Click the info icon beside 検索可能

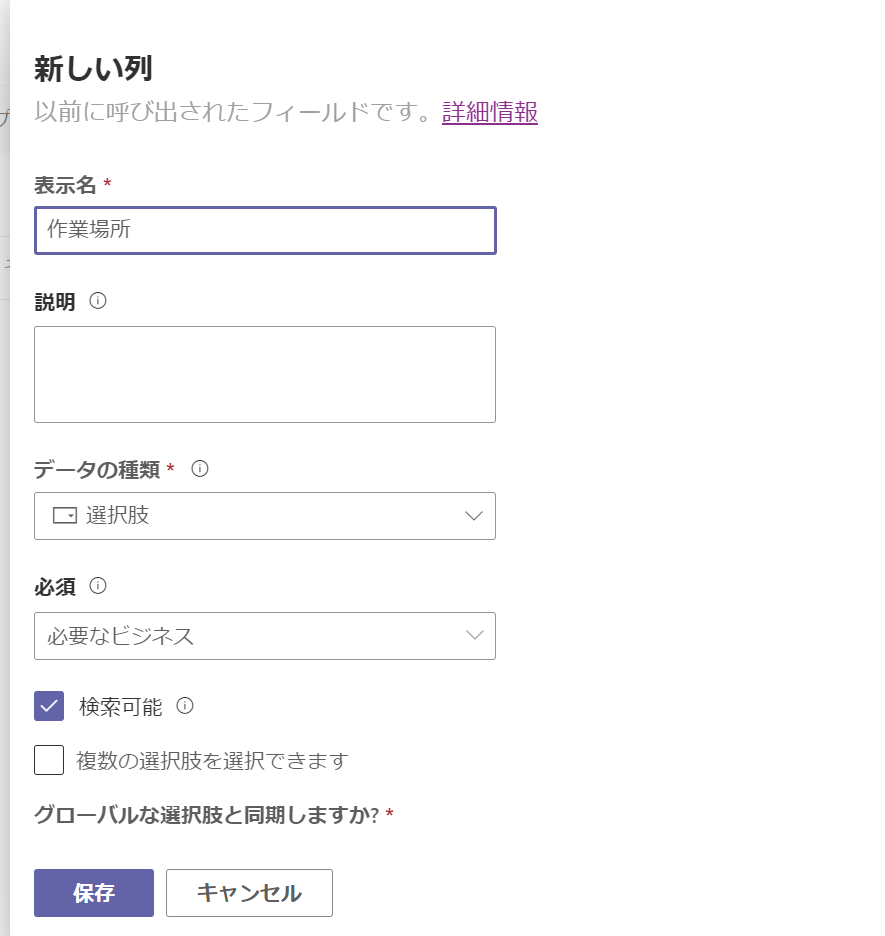(x=185, y=706)
